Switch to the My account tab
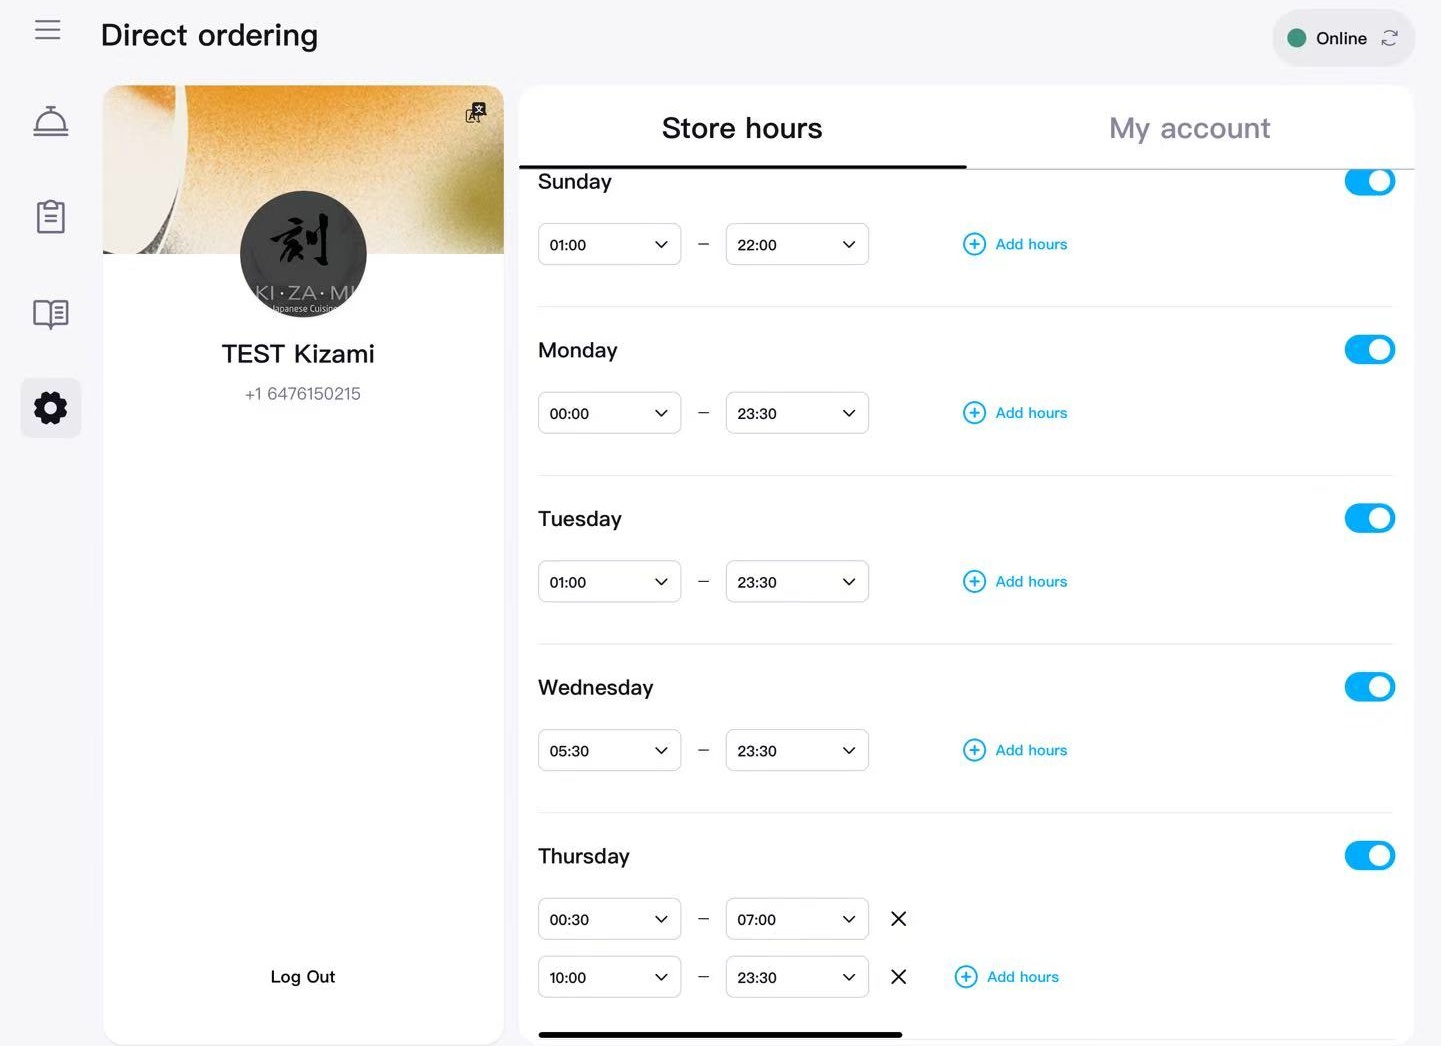 tap(1190, 128)
